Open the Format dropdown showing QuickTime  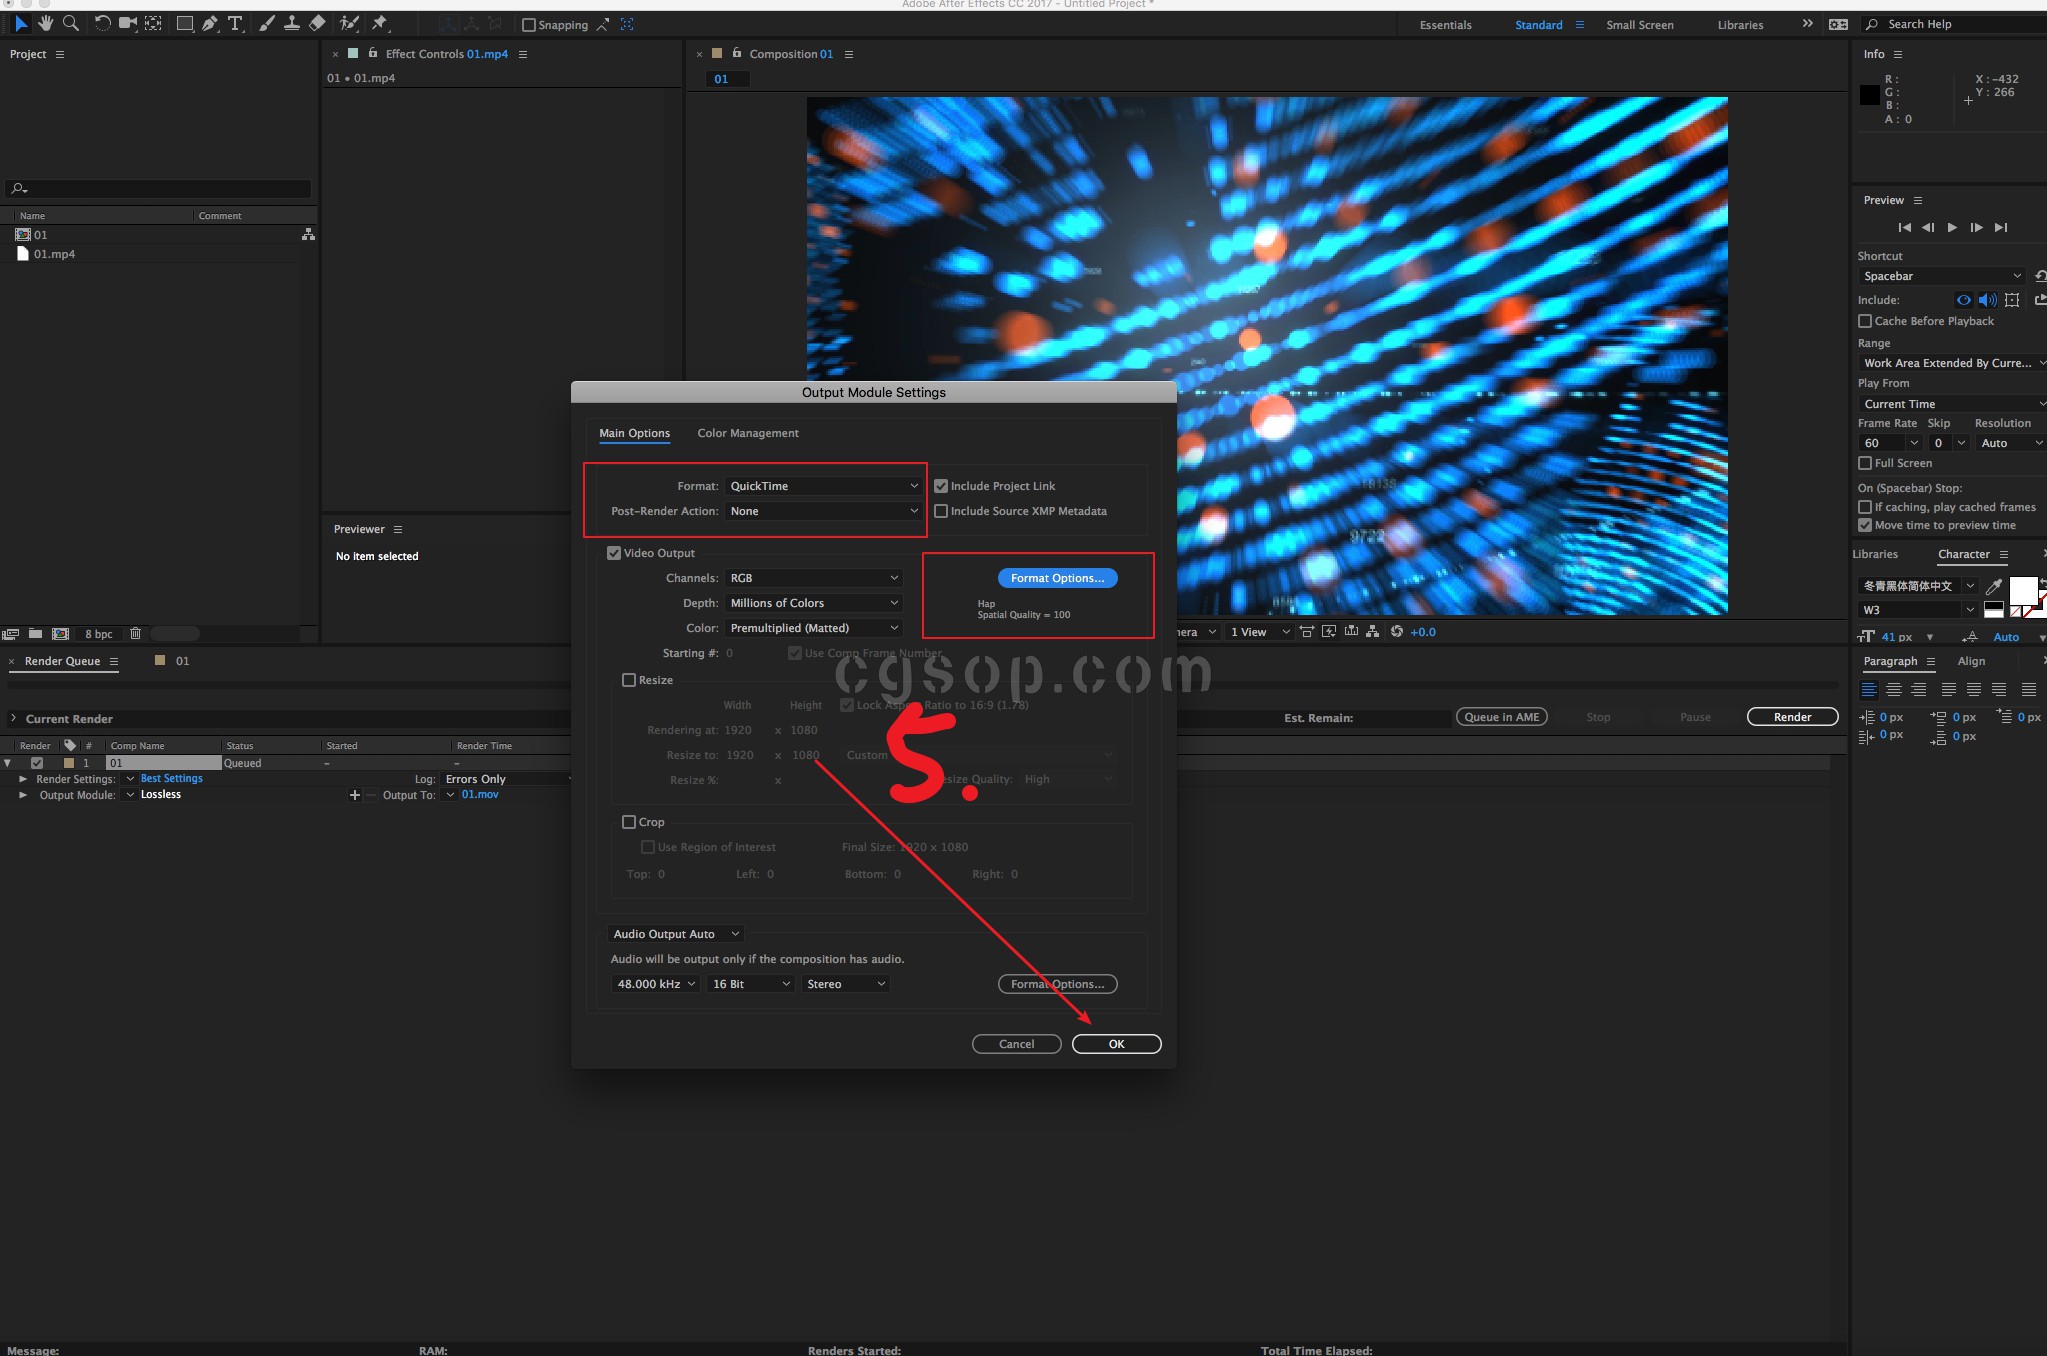tap(823, 486)
